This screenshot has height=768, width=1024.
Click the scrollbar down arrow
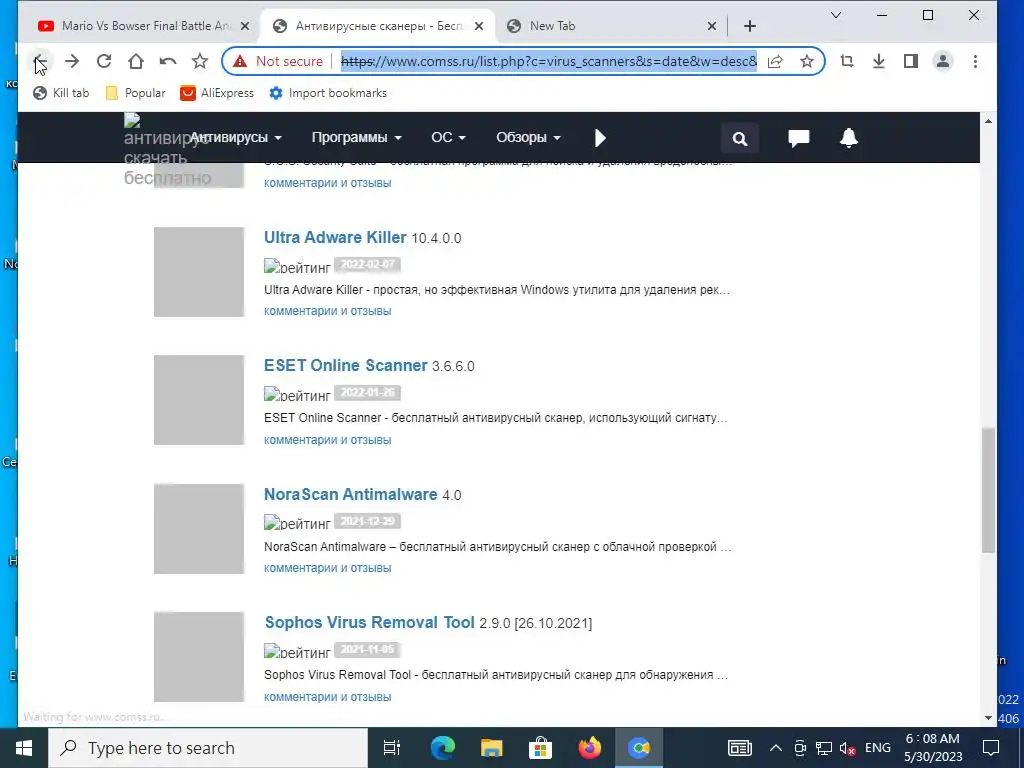tap(989, 718)
